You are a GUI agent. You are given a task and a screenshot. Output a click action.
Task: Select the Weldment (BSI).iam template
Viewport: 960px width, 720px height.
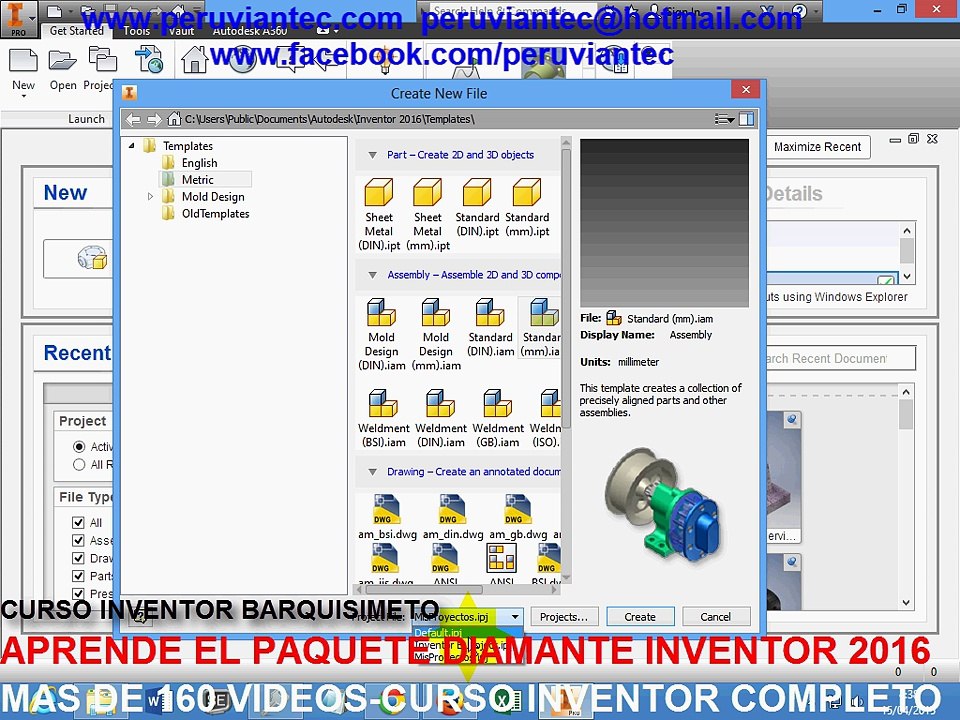(383, 419)
